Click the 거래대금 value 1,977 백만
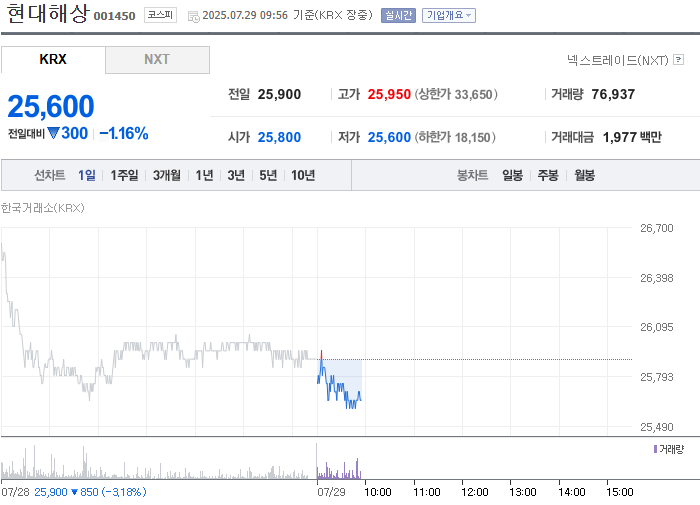The width and height of the screenshot is (700, 505). [x=632, y=137]
